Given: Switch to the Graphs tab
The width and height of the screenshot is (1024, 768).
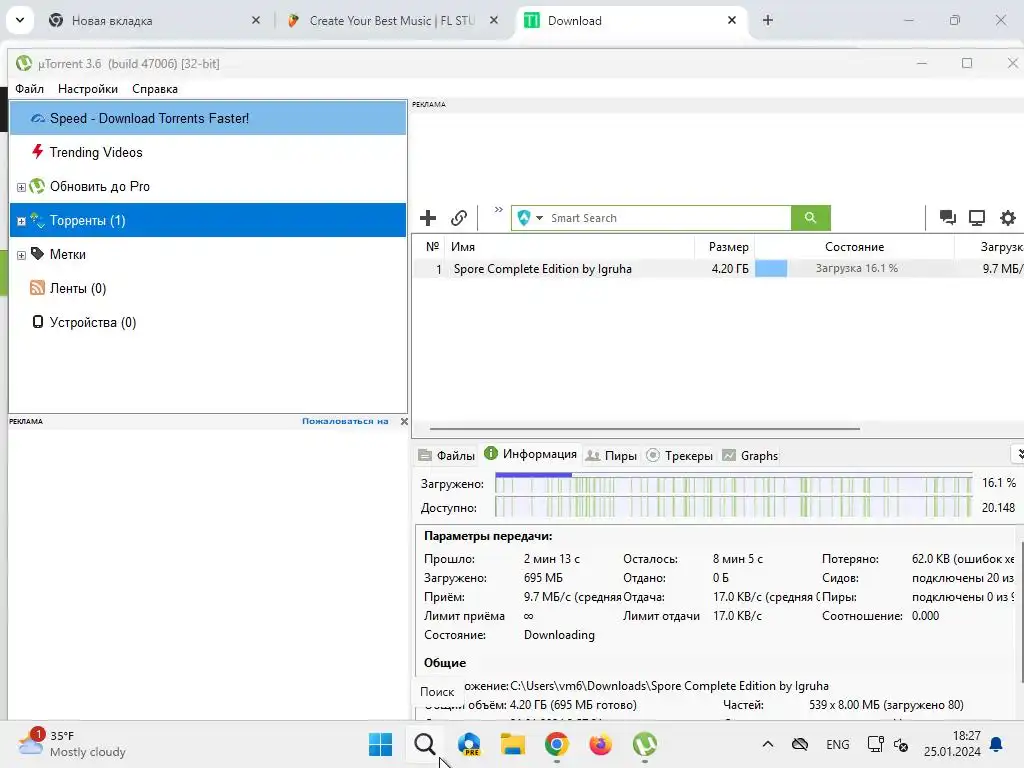Looking at the screenshot, I should coord(750,455).
